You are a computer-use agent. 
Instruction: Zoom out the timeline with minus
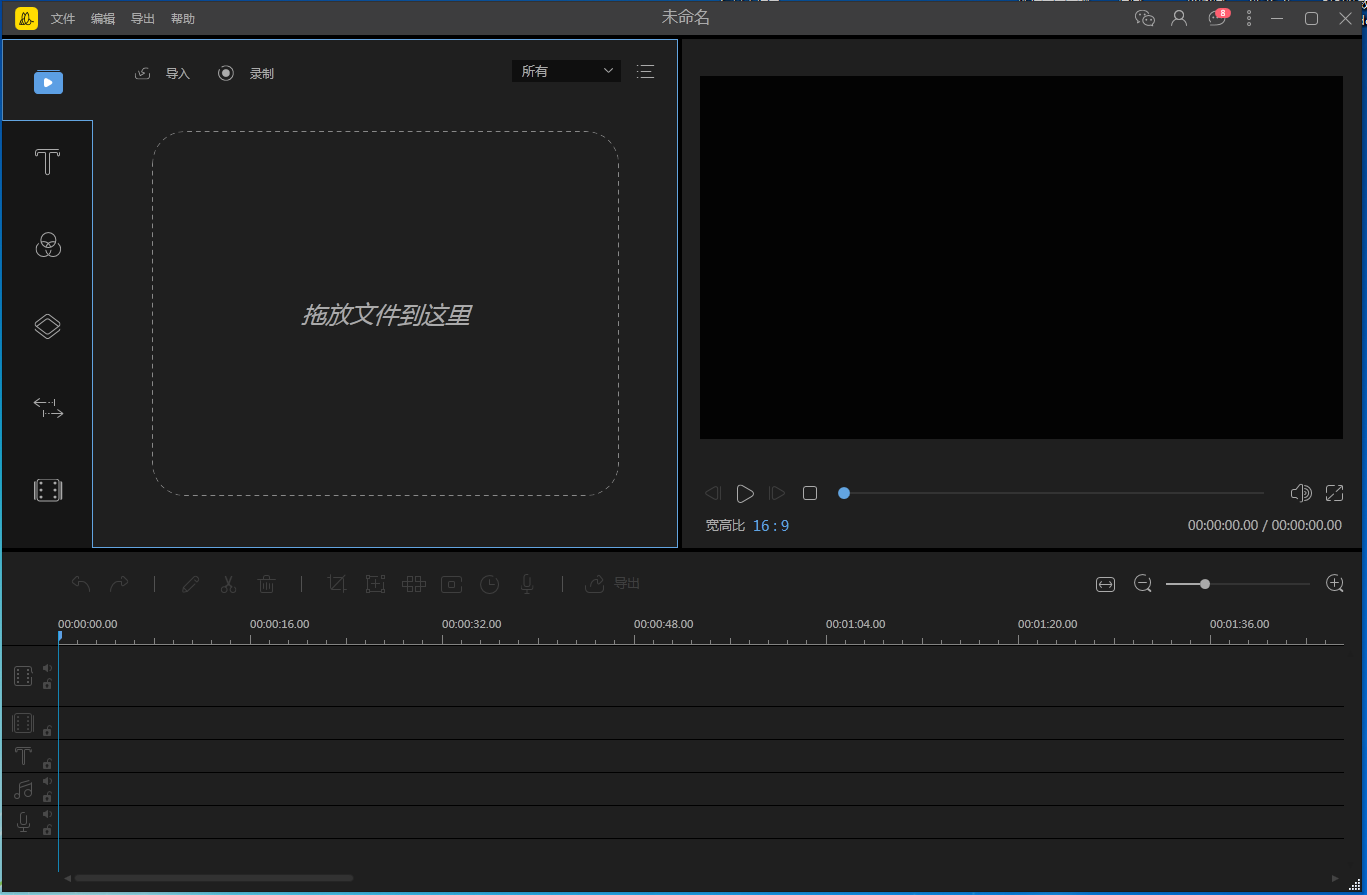click(1143, 584)
